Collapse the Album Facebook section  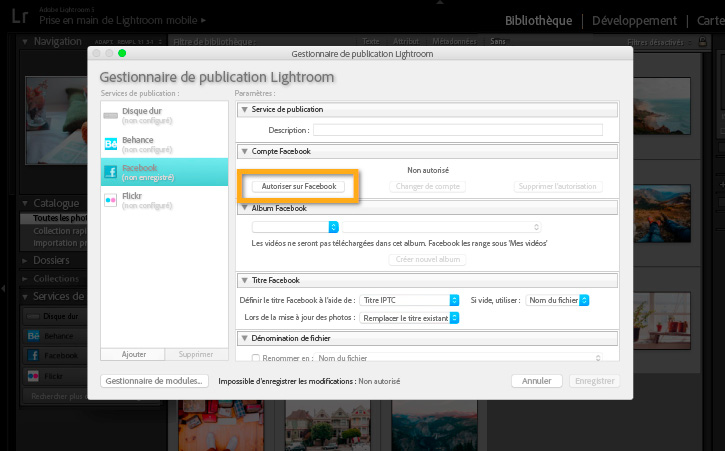click(245, 208)
